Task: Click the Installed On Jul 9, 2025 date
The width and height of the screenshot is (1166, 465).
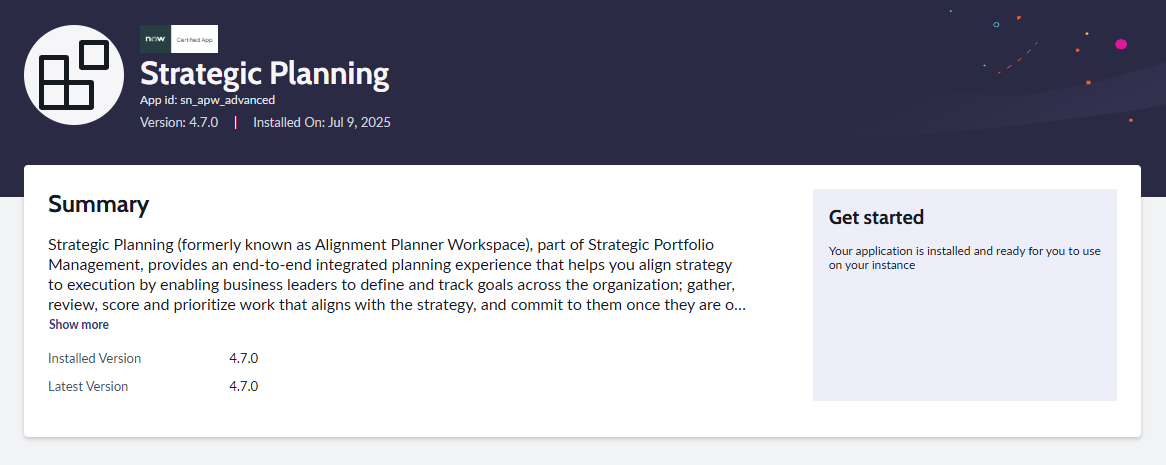Action: [321, 123]
